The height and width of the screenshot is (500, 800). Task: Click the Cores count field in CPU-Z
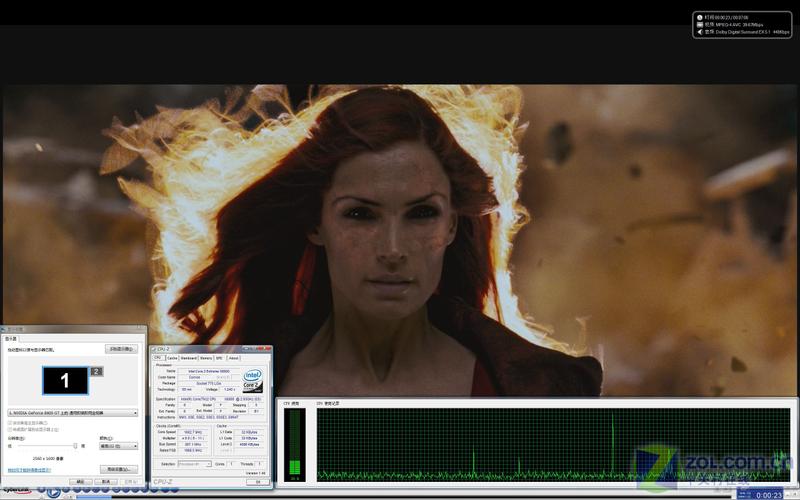click(x=231, y=464)
